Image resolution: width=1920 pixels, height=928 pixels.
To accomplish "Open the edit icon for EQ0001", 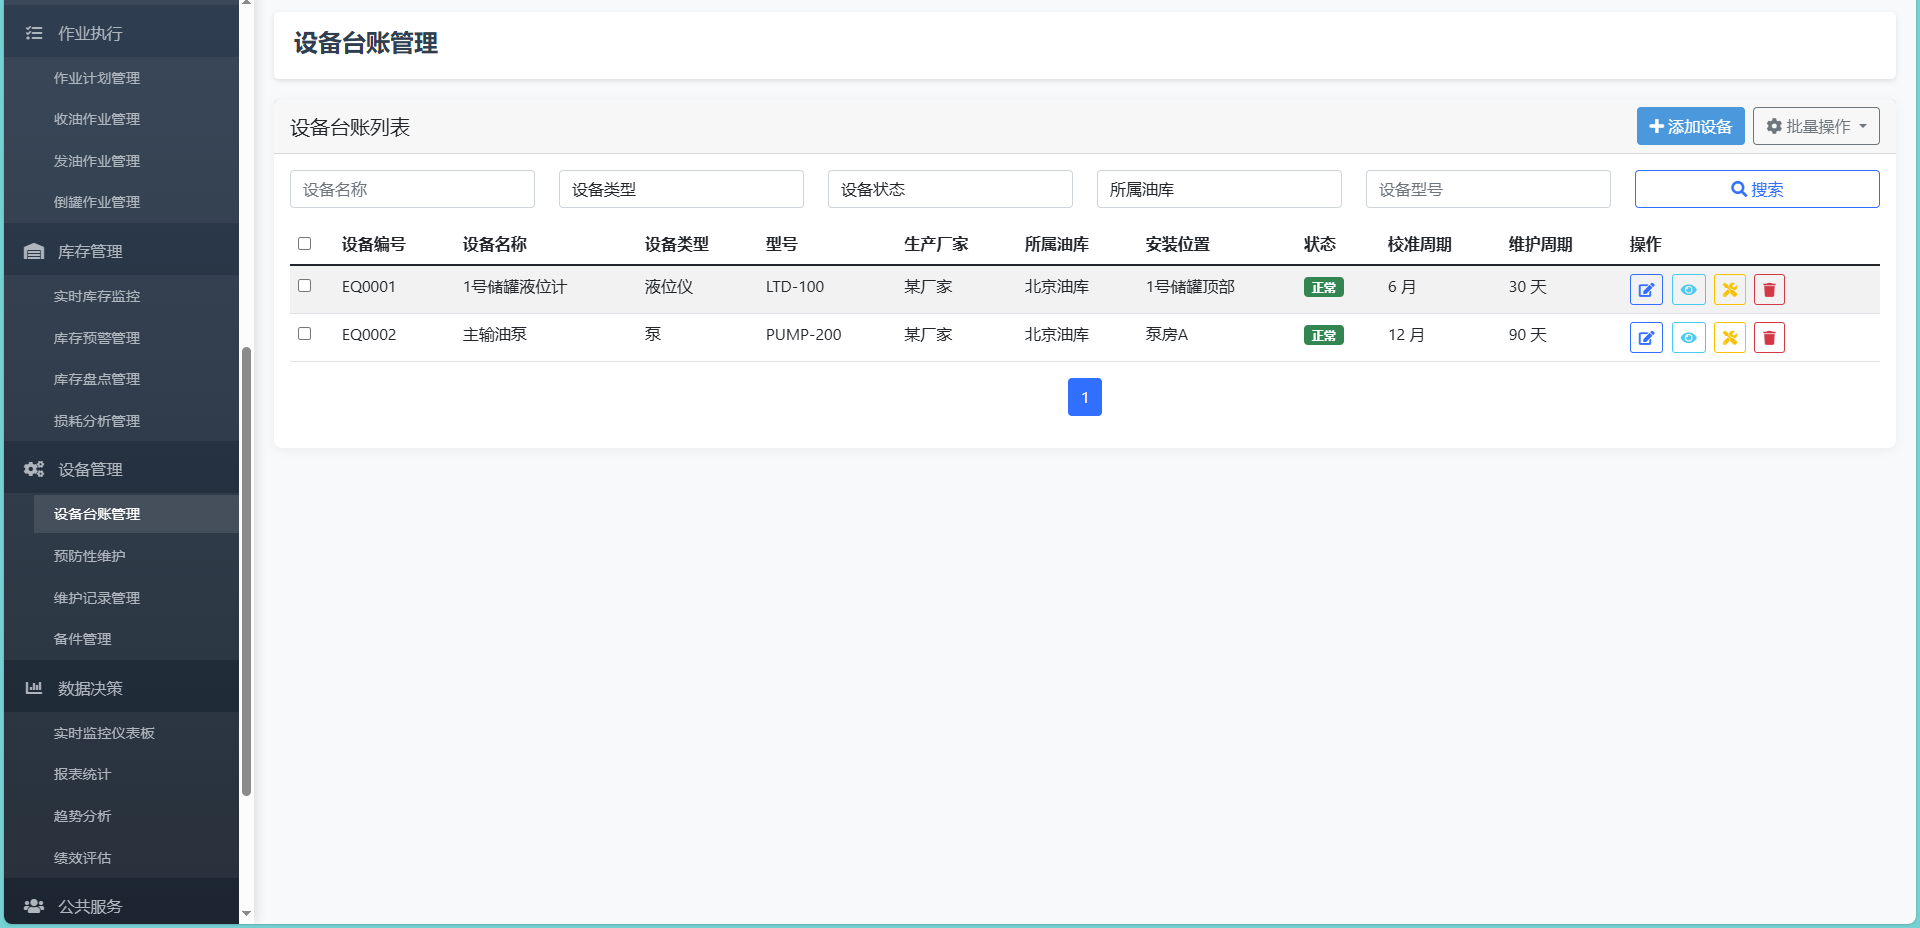I will pos(1646,289).
